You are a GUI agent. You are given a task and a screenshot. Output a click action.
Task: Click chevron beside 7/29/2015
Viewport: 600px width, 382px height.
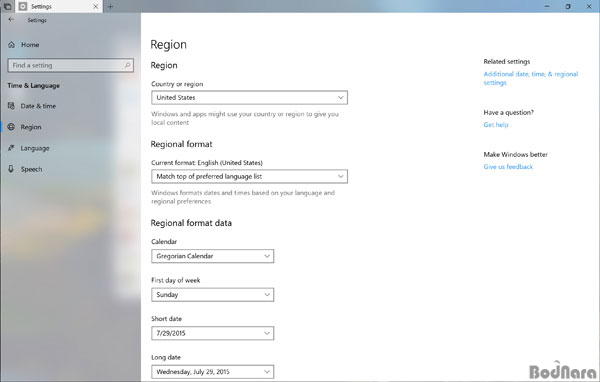[267, 333]
